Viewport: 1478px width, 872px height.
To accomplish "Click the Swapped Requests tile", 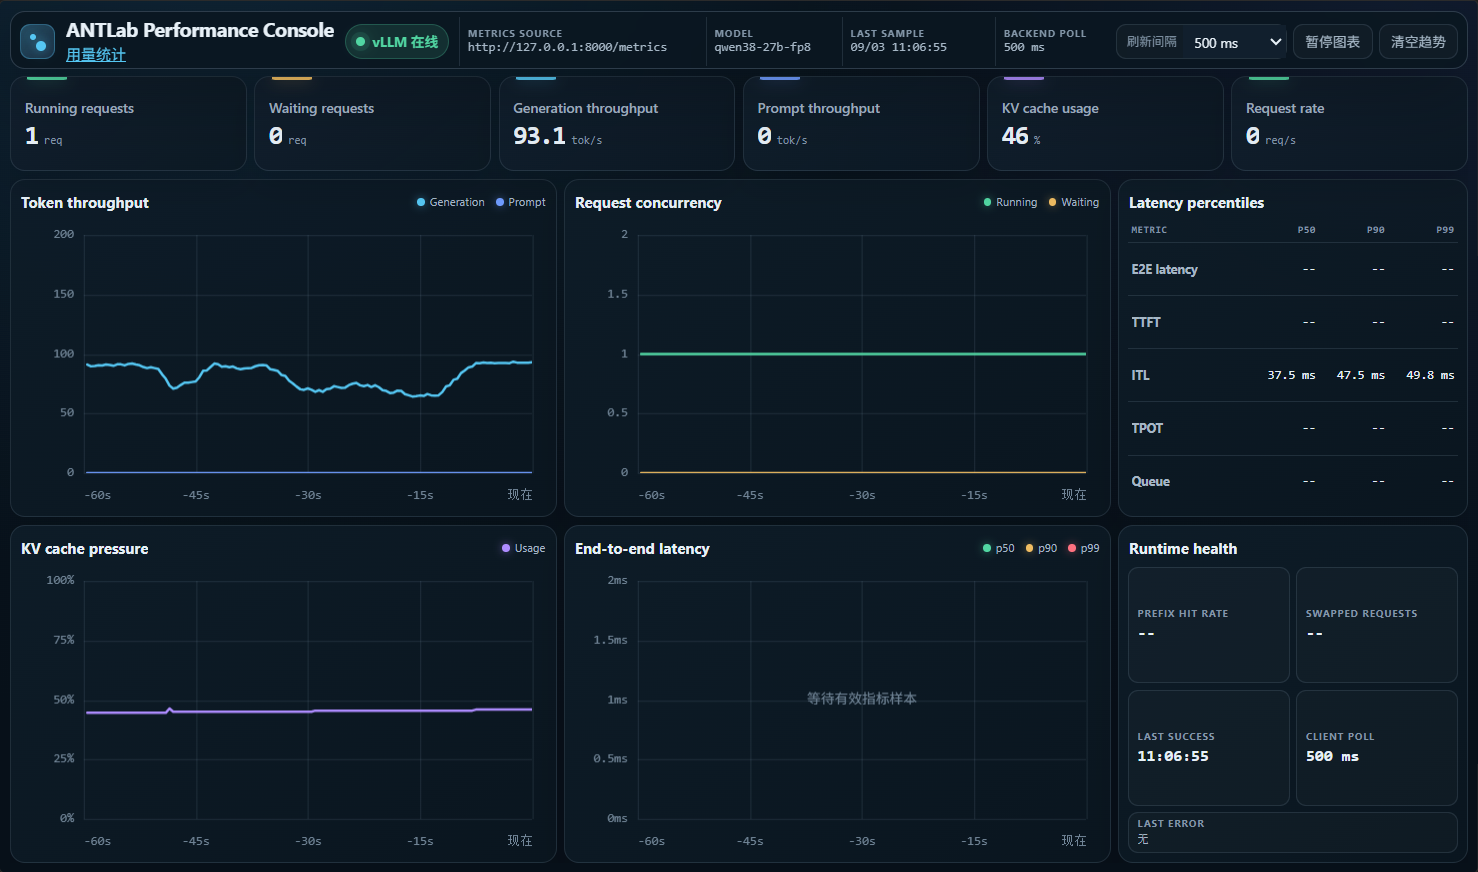I will (1377, 625).
